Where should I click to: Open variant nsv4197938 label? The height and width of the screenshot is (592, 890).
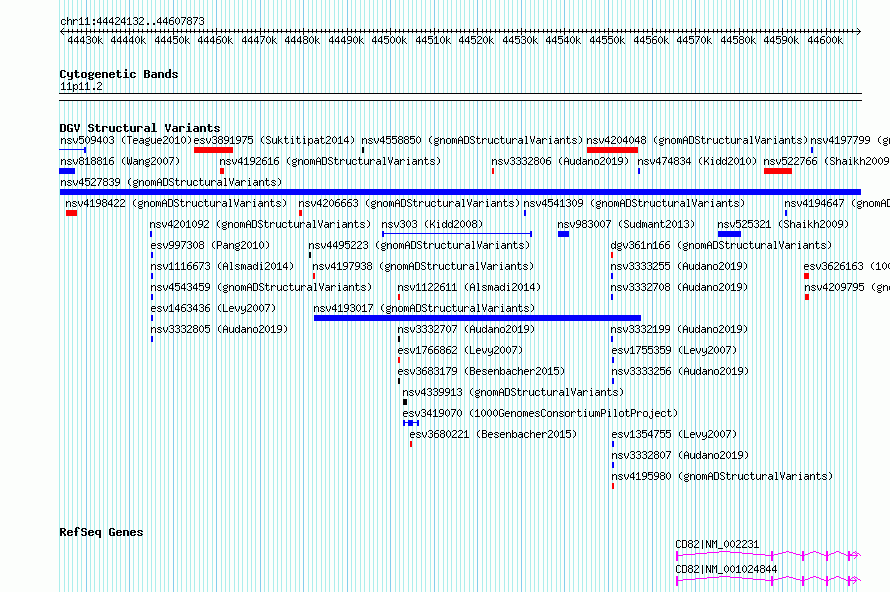[423, 266]
